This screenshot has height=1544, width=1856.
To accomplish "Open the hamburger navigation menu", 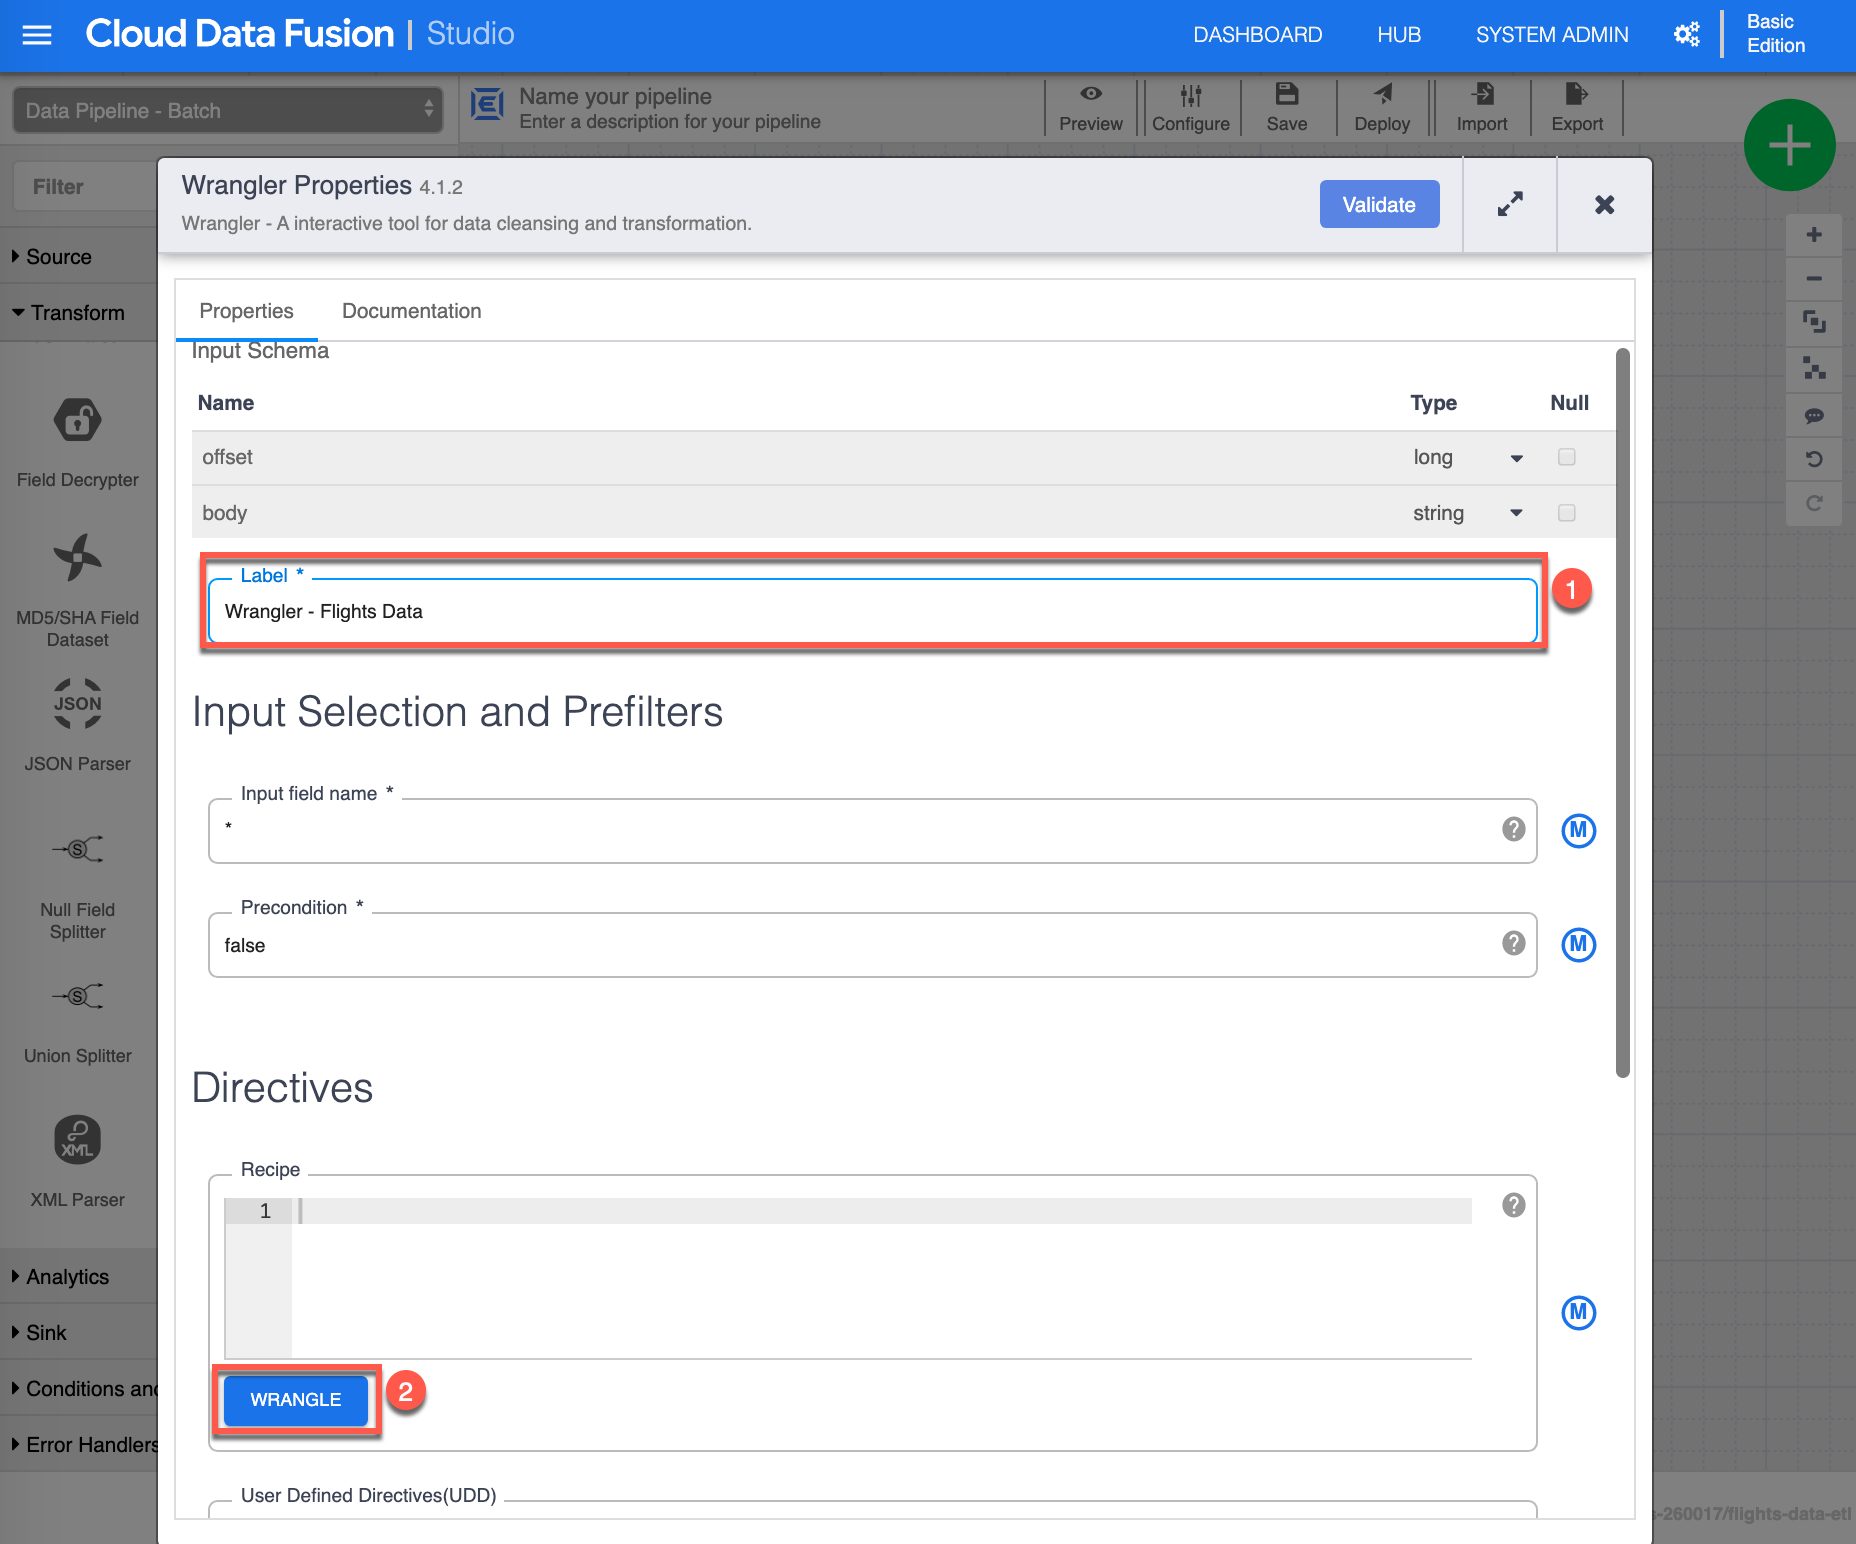I will pyautogui.click(x=37, y=35).
